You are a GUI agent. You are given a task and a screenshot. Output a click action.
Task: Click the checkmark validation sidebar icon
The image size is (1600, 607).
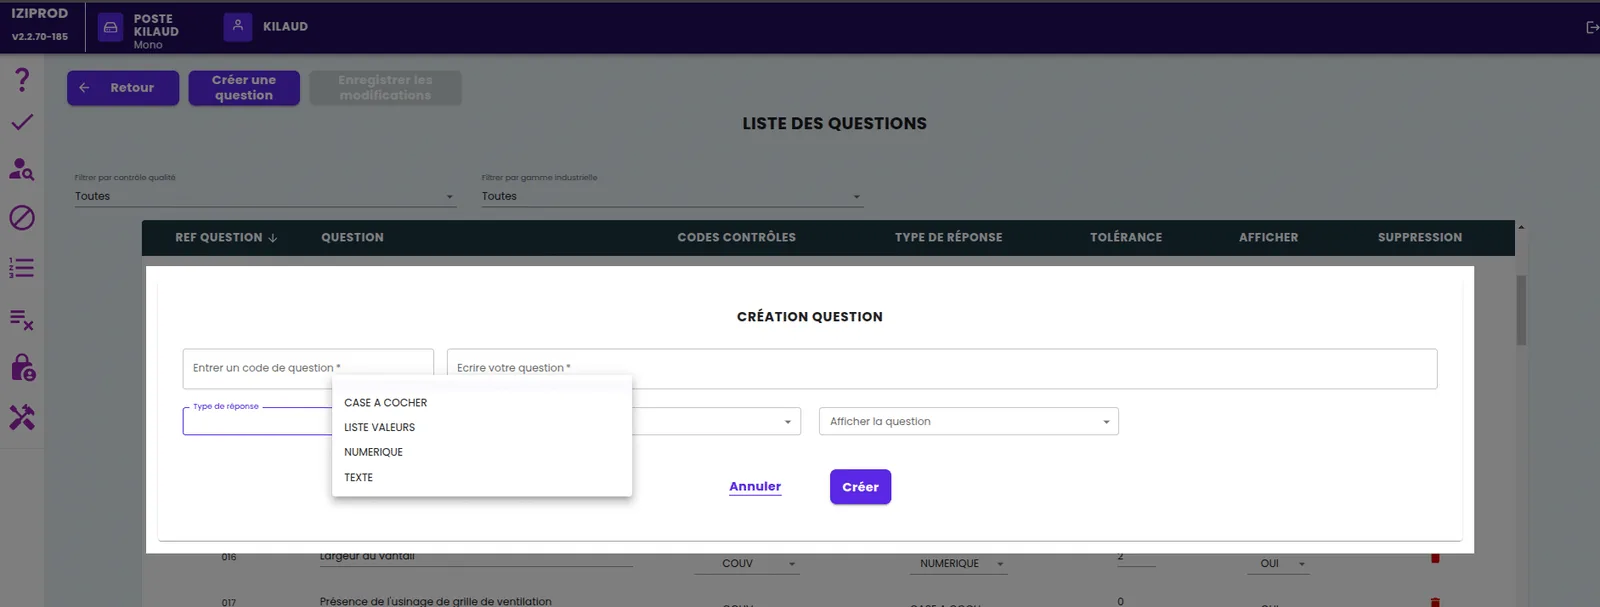[22, 122]
